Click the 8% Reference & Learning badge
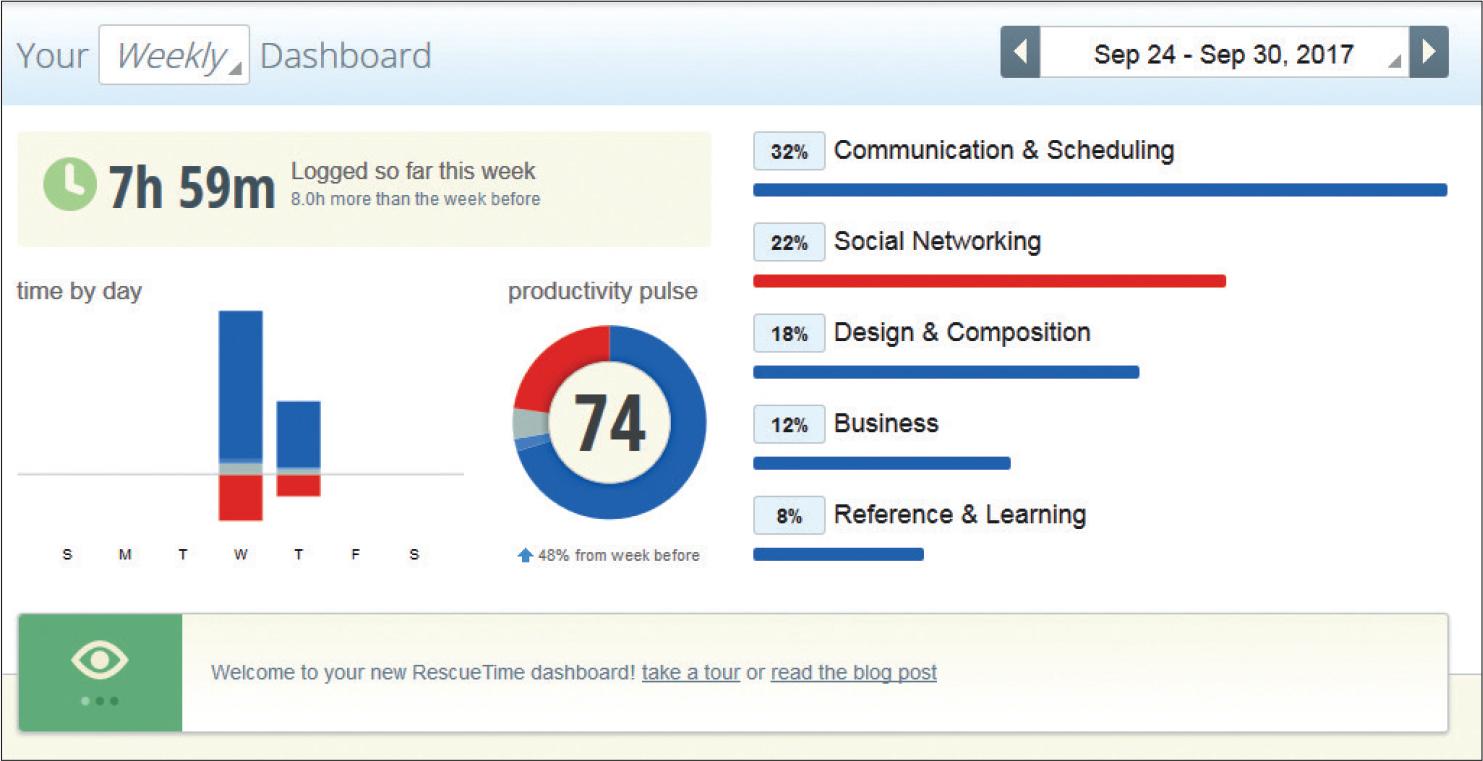The image size is (1483, 761). 789,516
